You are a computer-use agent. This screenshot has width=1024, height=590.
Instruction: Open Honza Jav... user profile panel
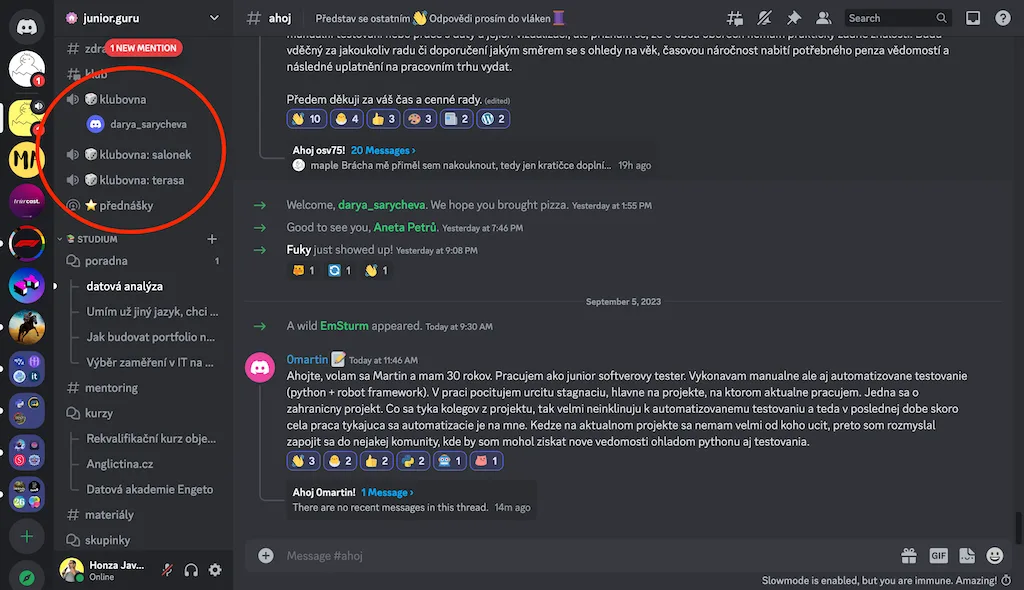coord(104,570)
